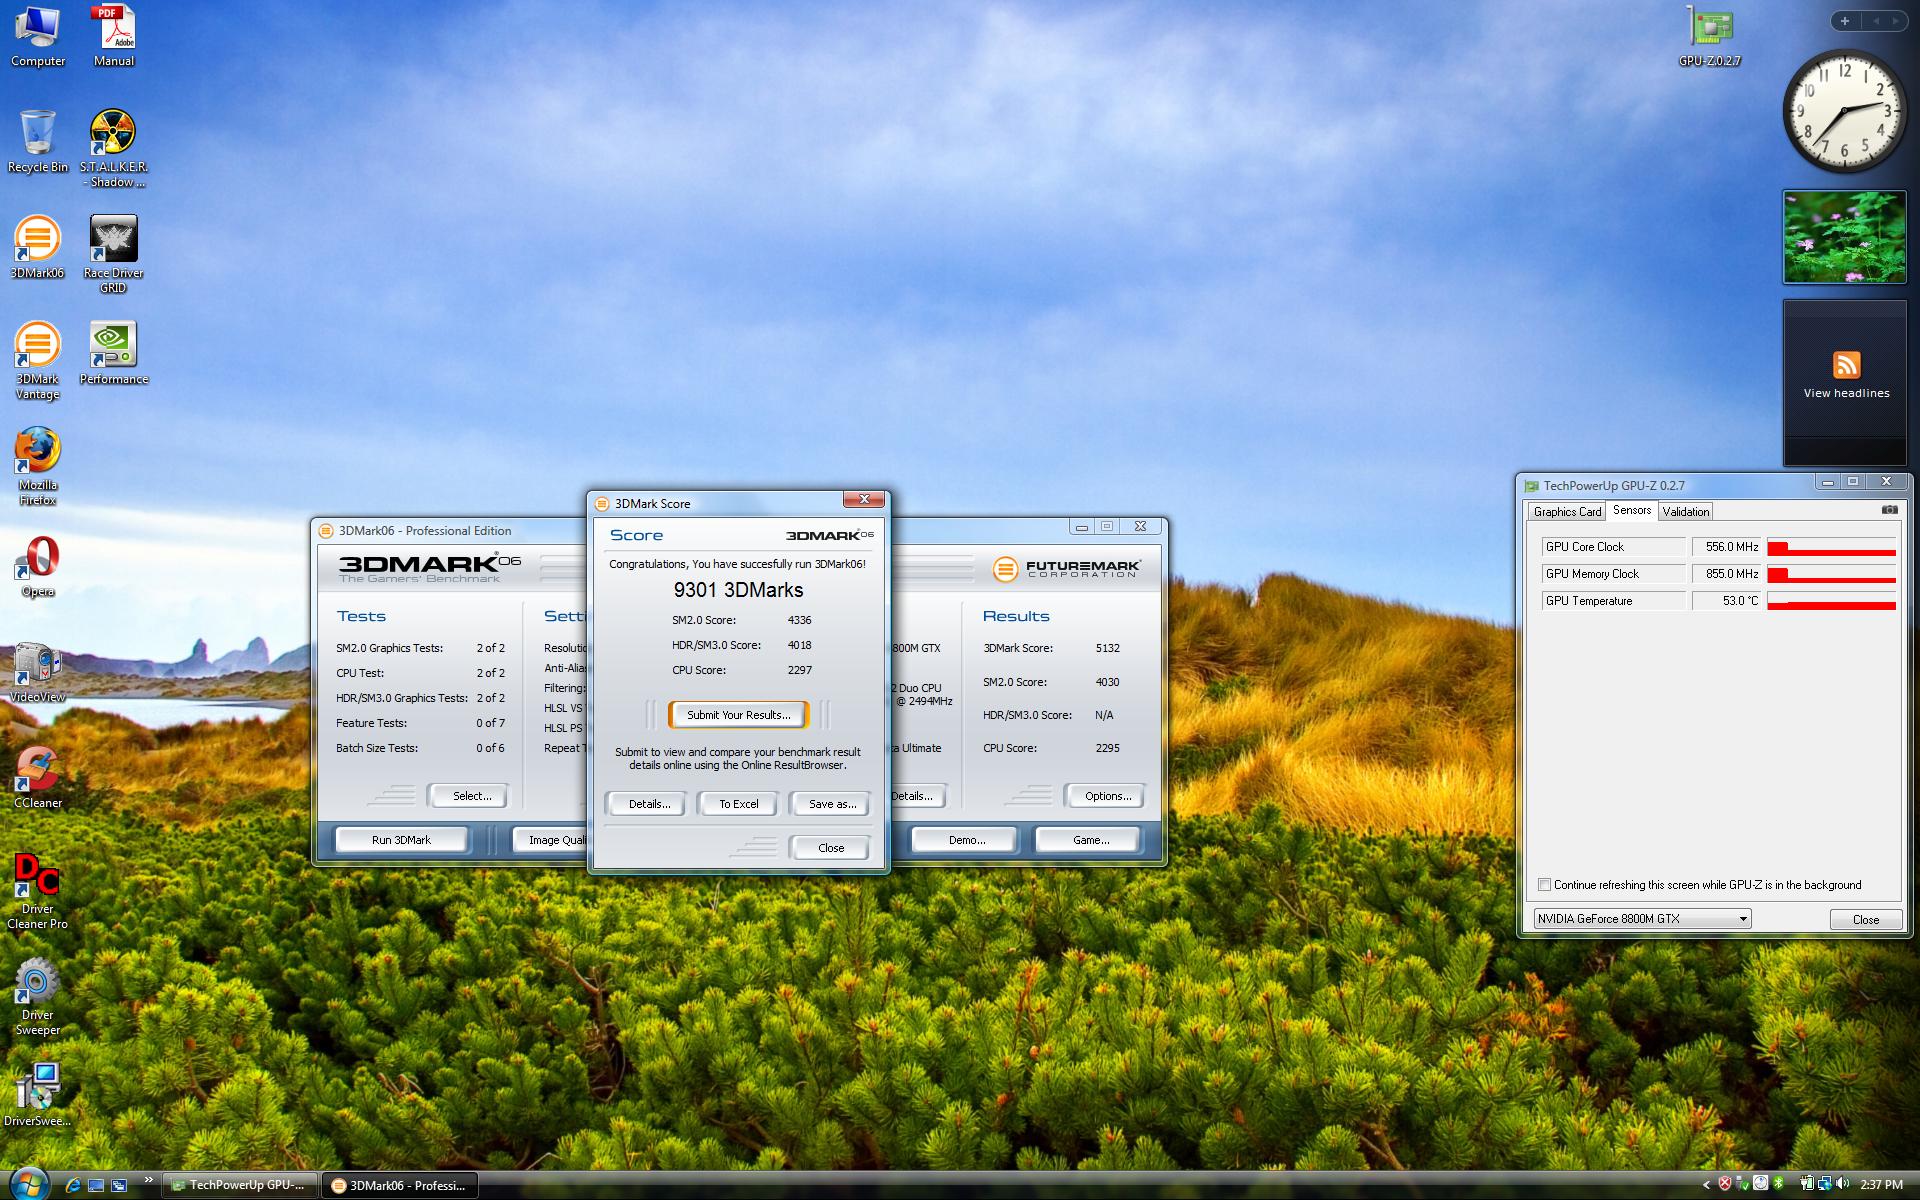1920x1200 pixels.
Task: Click the GPU Temperature 53.0 °C value
Action: [1726, 601]
